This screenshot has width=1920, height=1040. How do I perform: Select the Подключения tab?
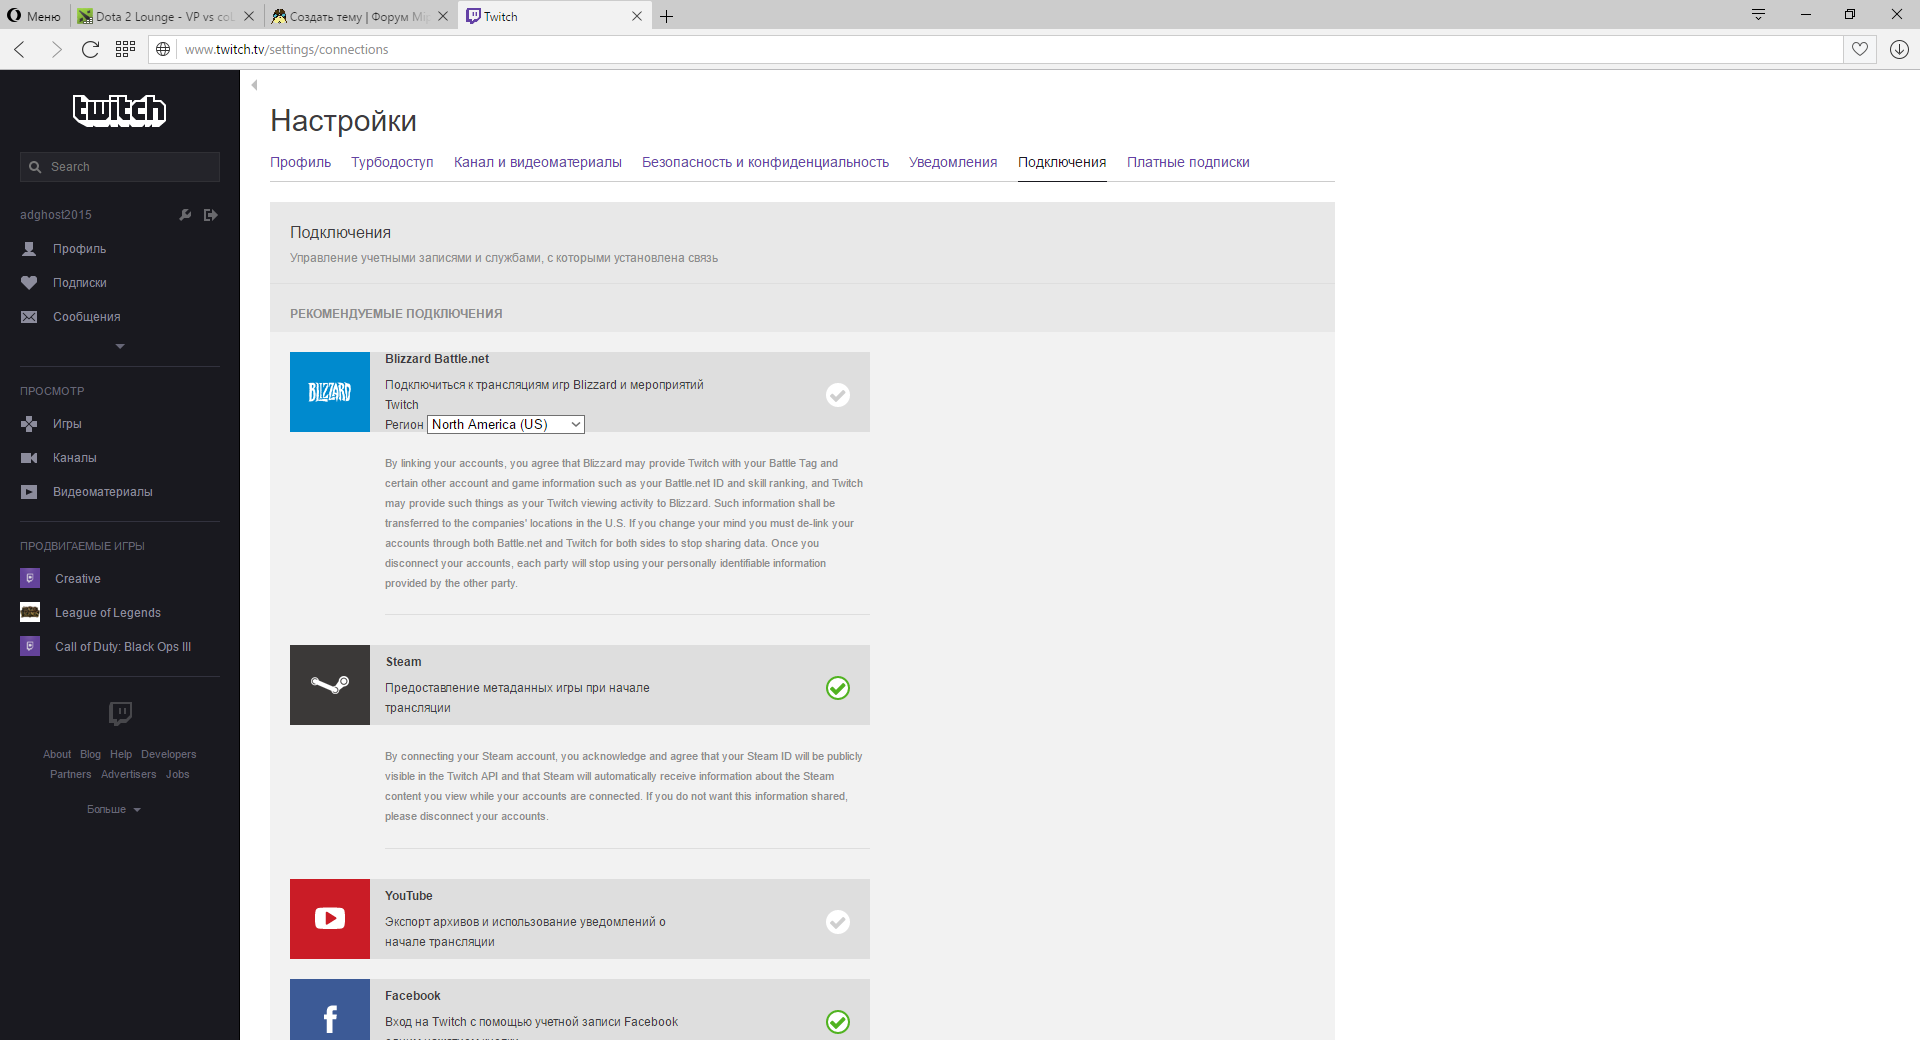coord(1062,162)
